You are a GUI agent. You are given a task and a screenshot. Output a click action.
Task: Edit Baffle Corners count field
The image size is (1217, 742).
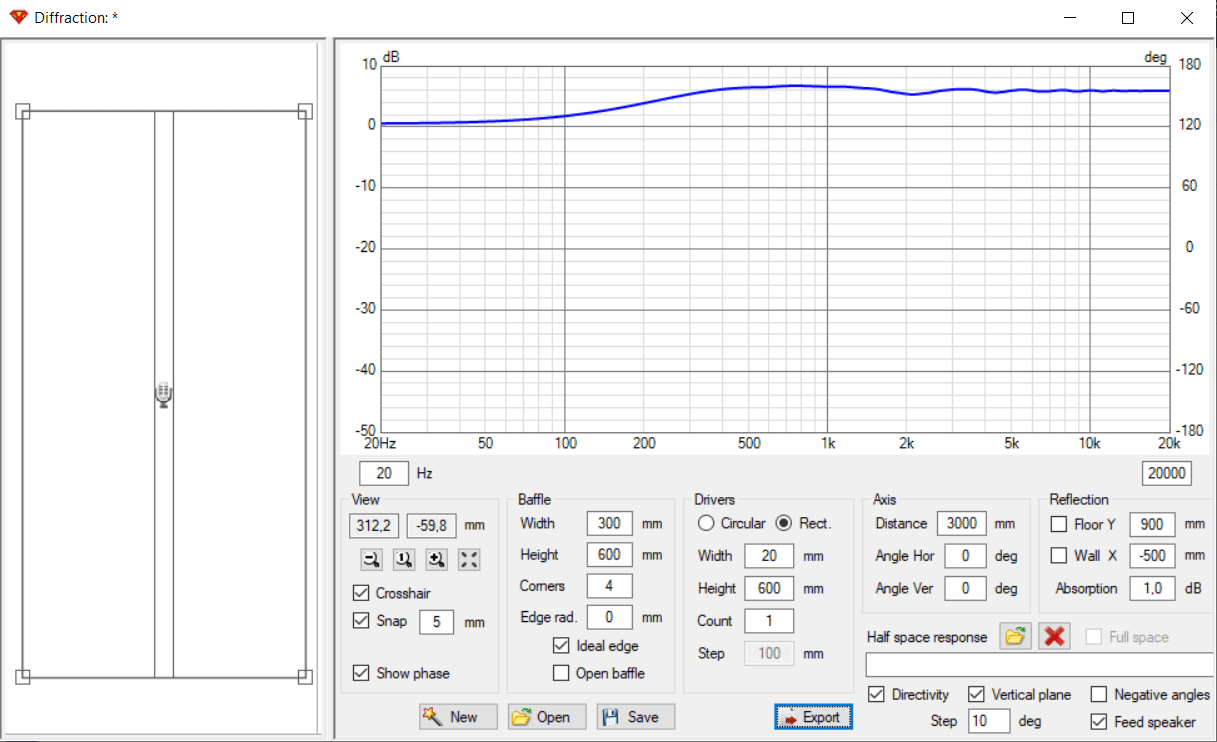pos(610,586)
